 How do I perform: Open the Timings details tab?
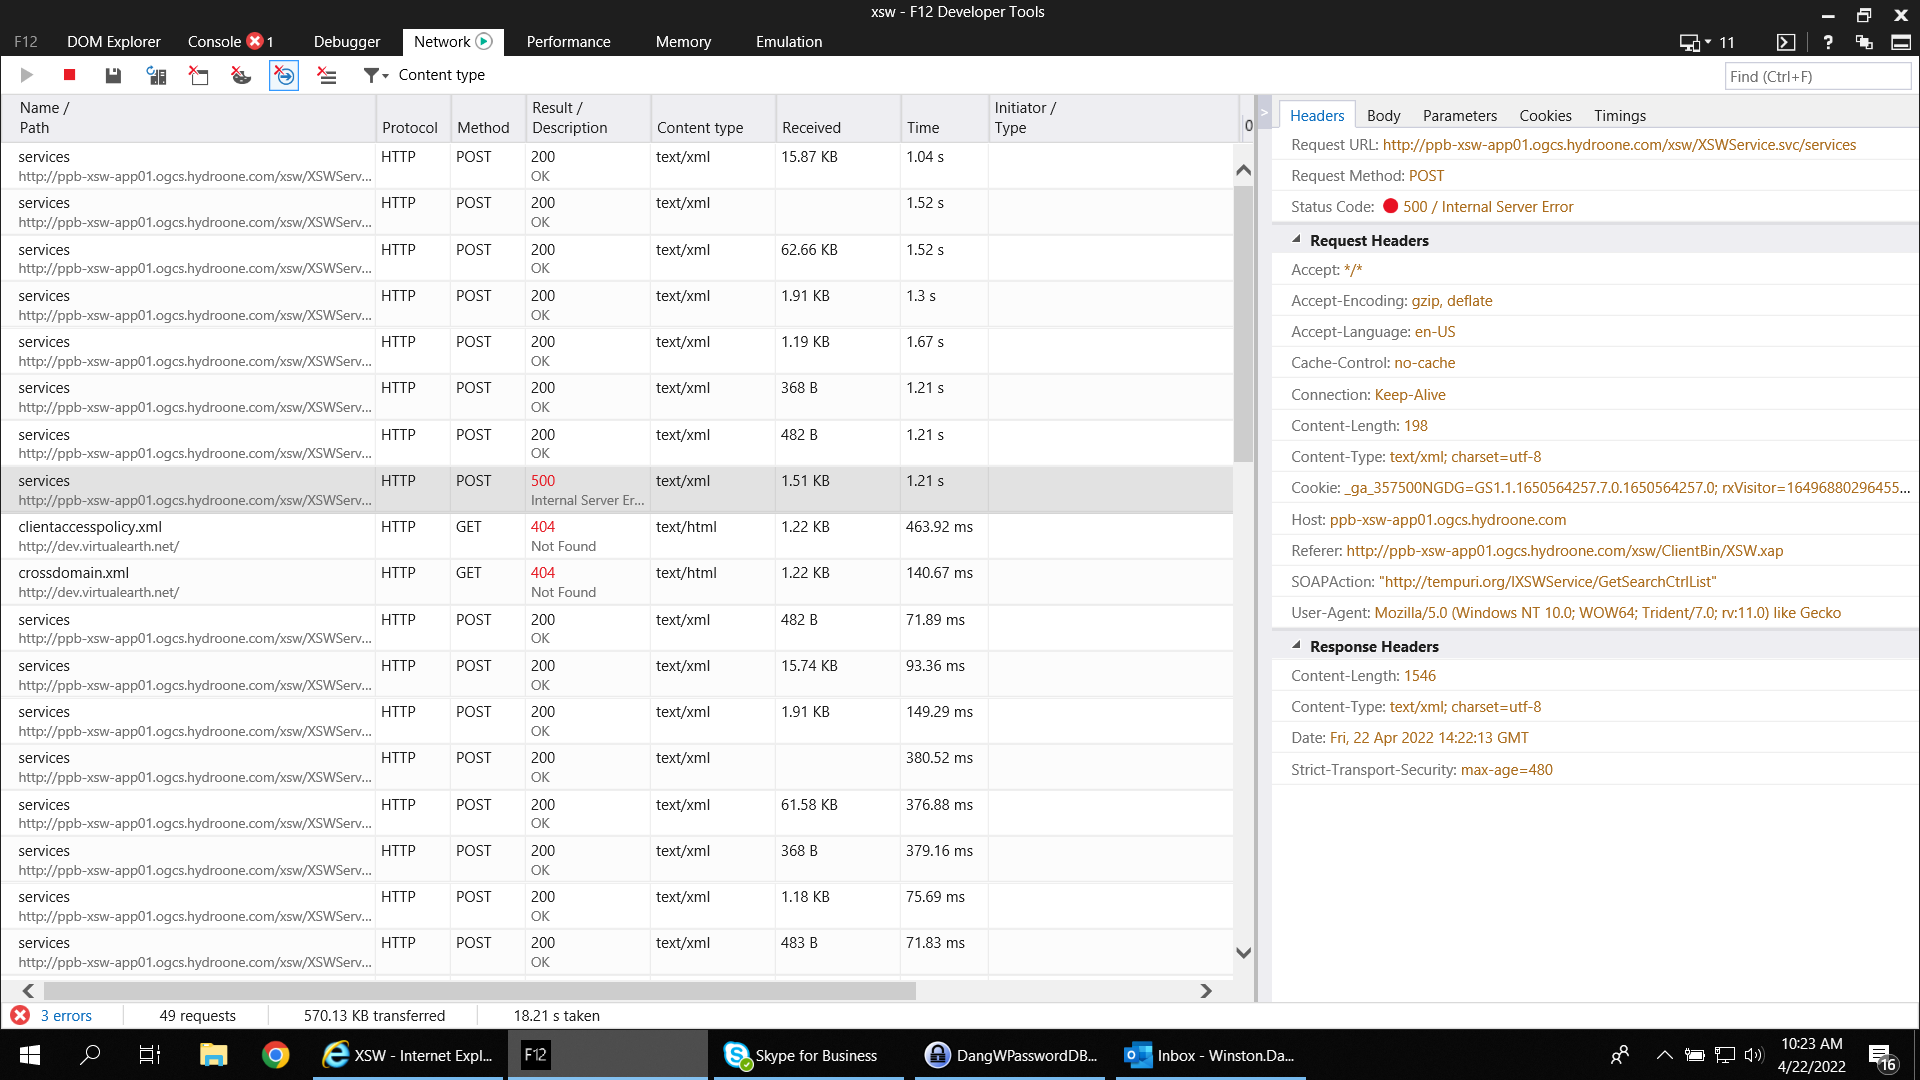click(x=1619, y=116)
